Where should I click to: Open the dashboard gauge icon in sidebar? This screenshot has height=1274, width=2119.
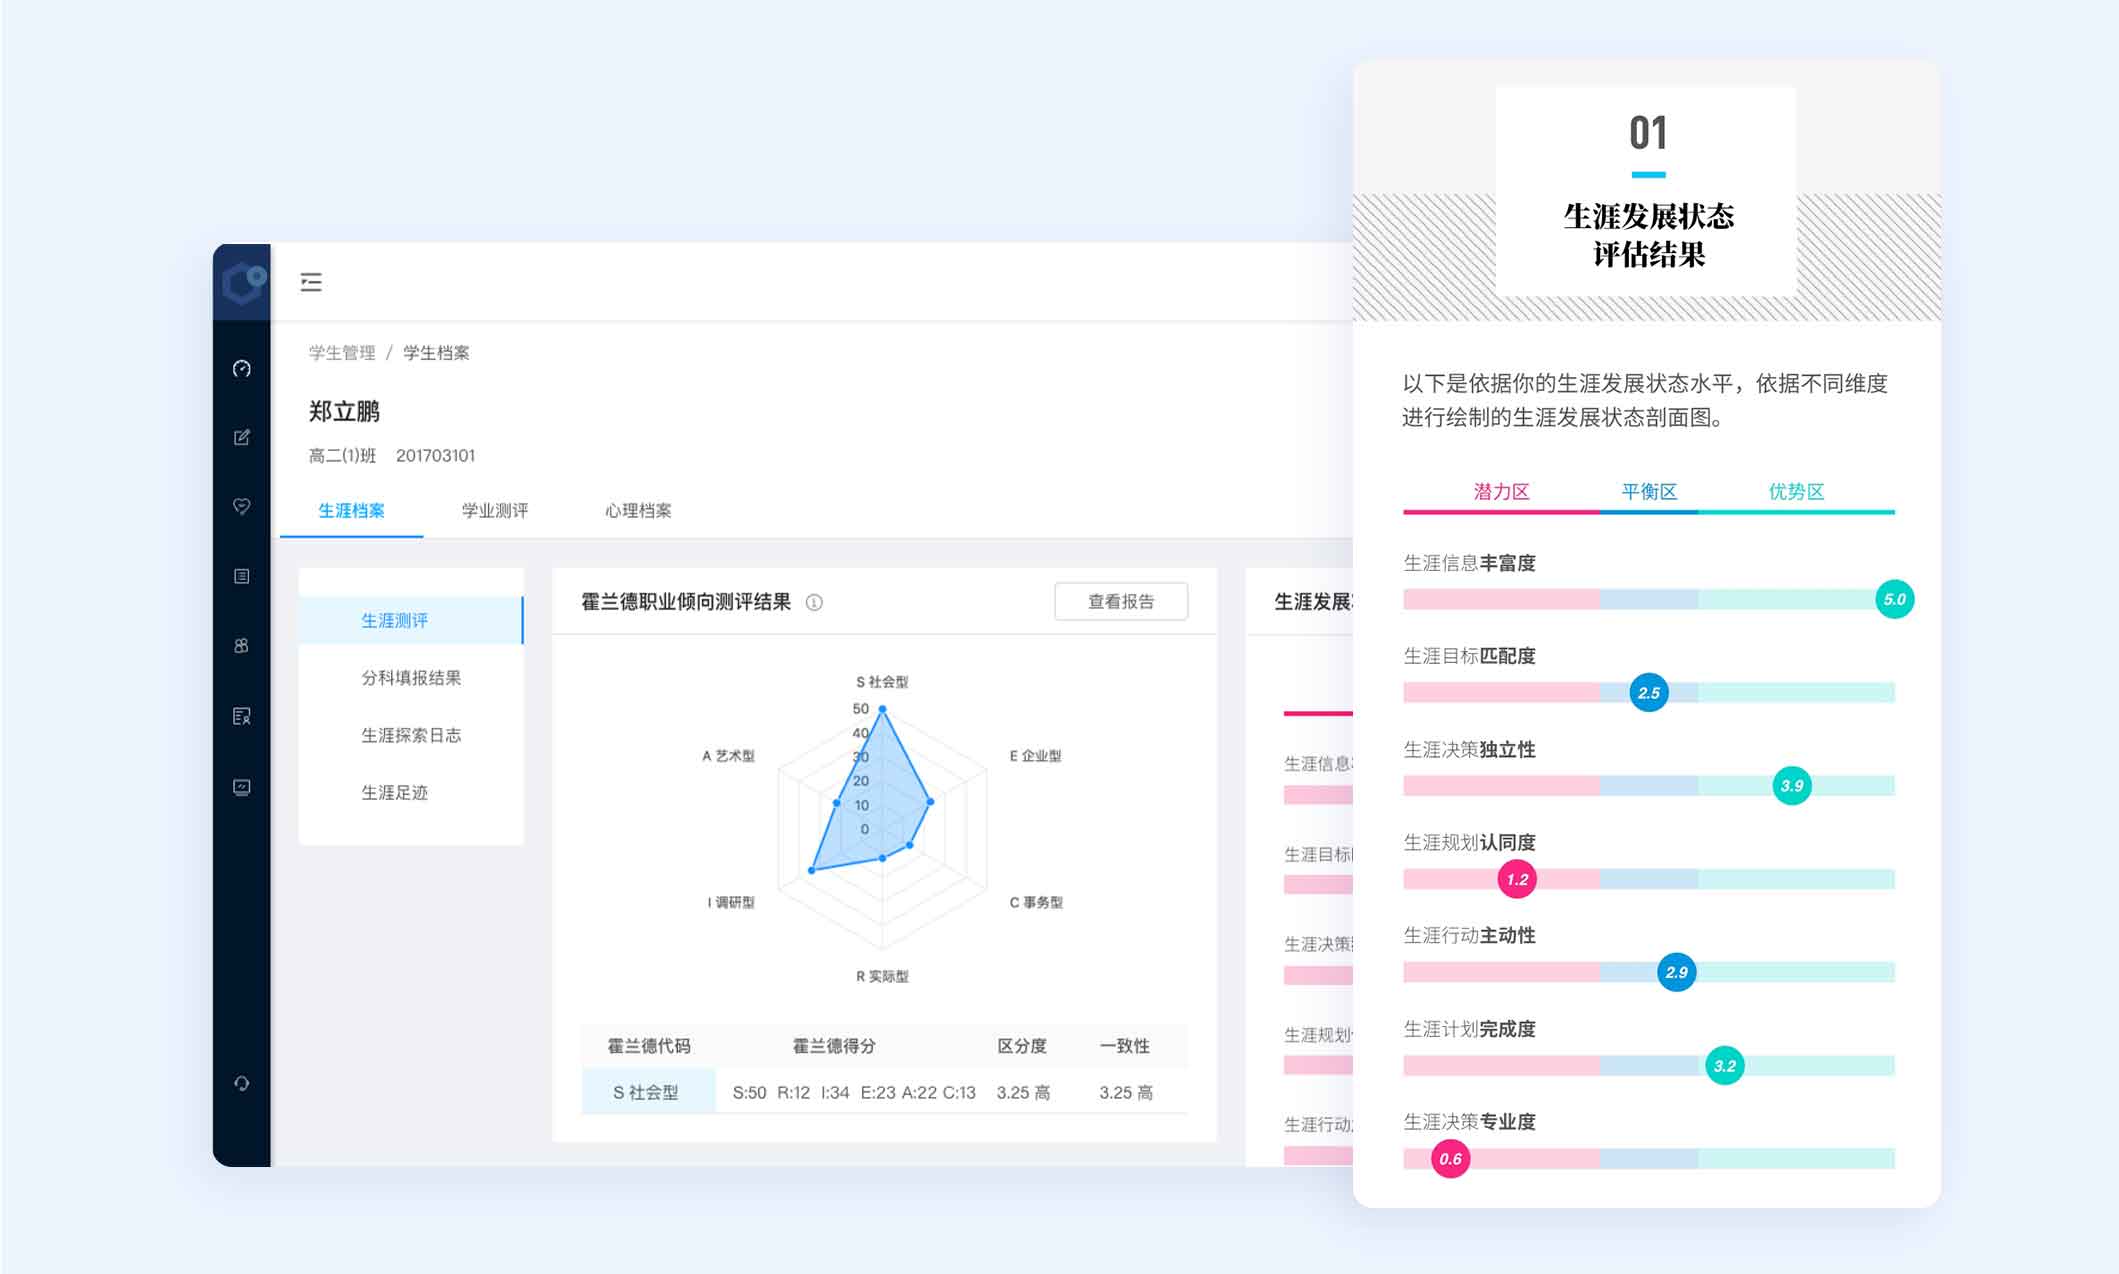(242, 369)
